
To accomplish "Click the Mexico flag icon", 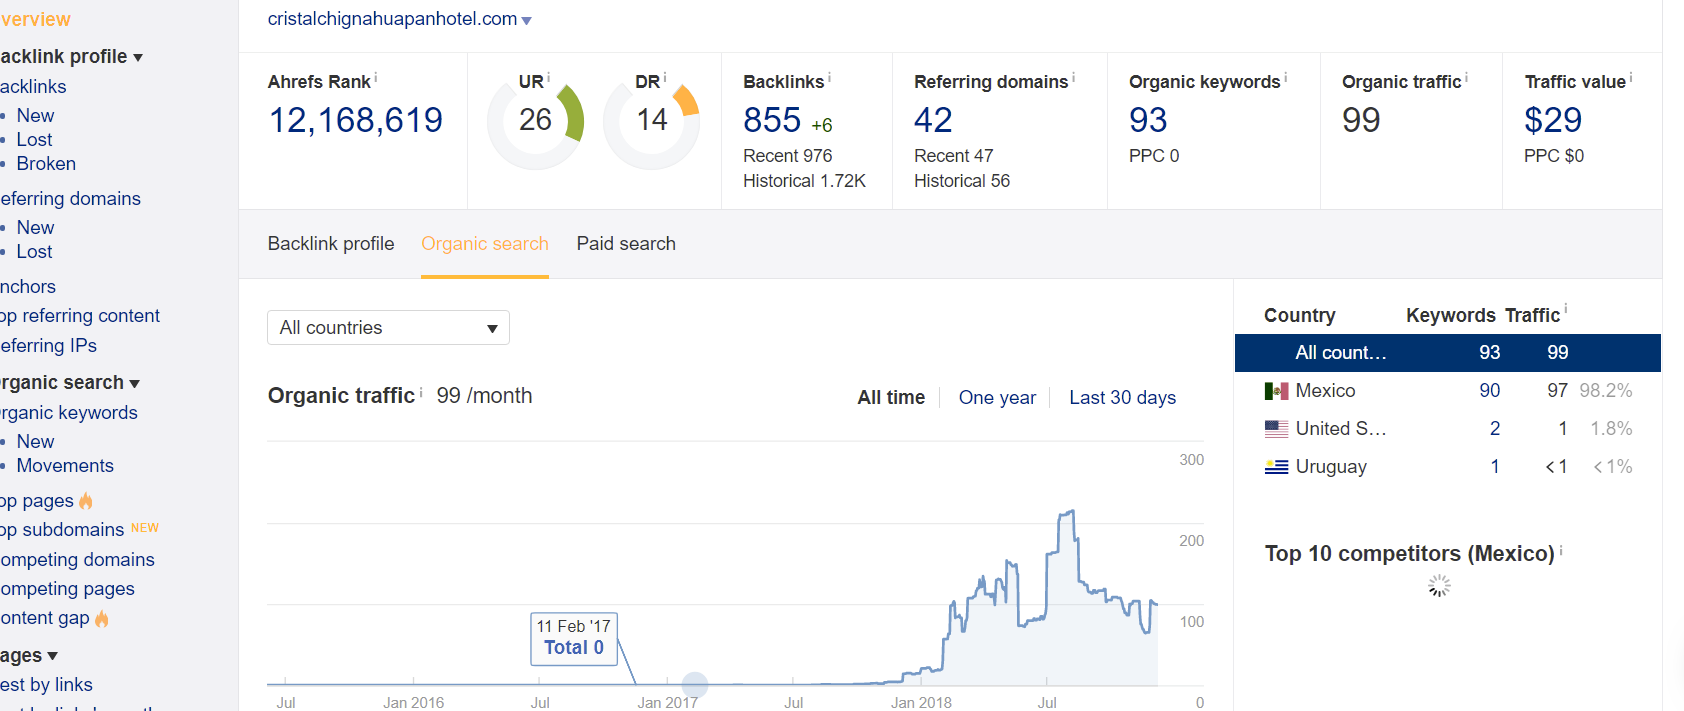I will tap(1276, 391).
